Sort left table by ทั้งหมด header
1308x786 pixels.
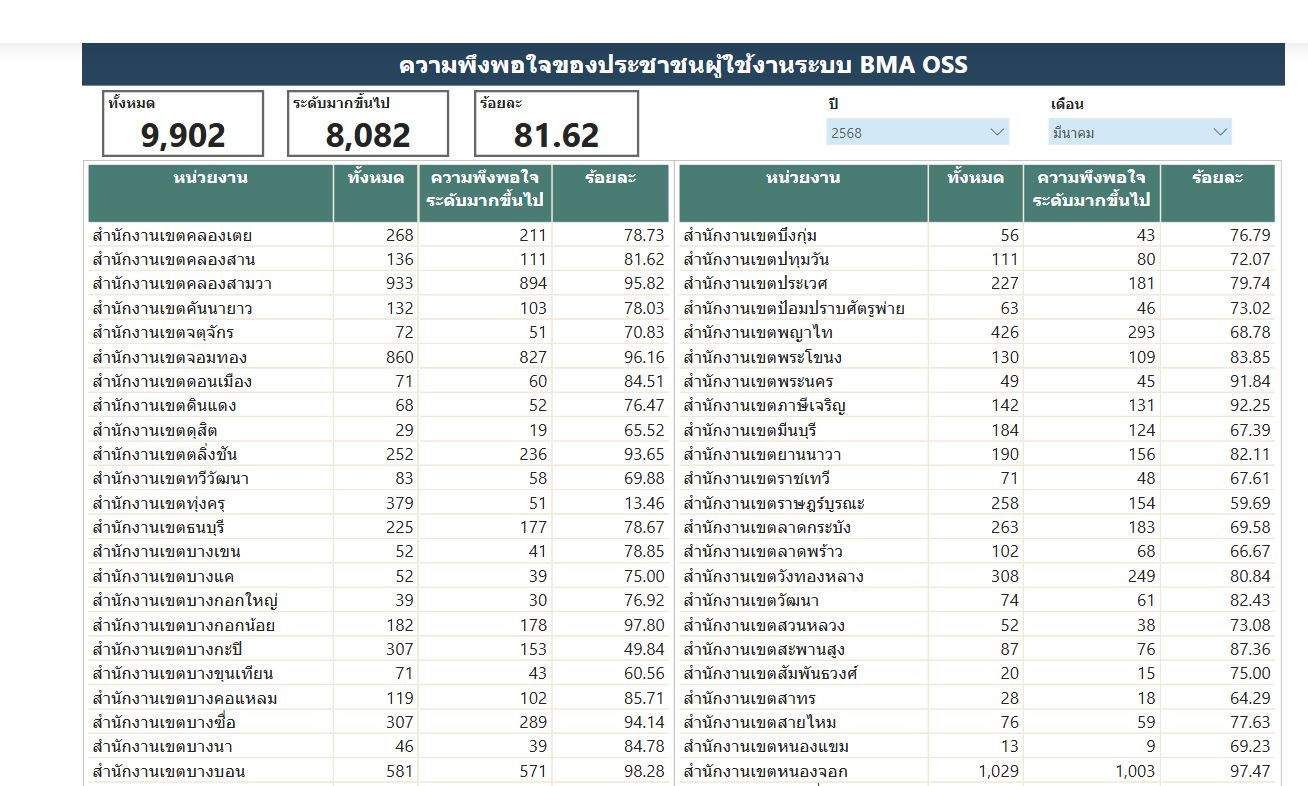click(x=376, y=193)
